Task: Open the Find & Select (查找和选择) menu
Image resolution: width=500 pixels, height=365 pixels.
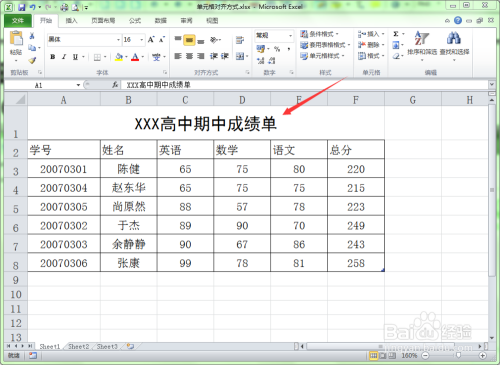Action: (x=454, y=46)
